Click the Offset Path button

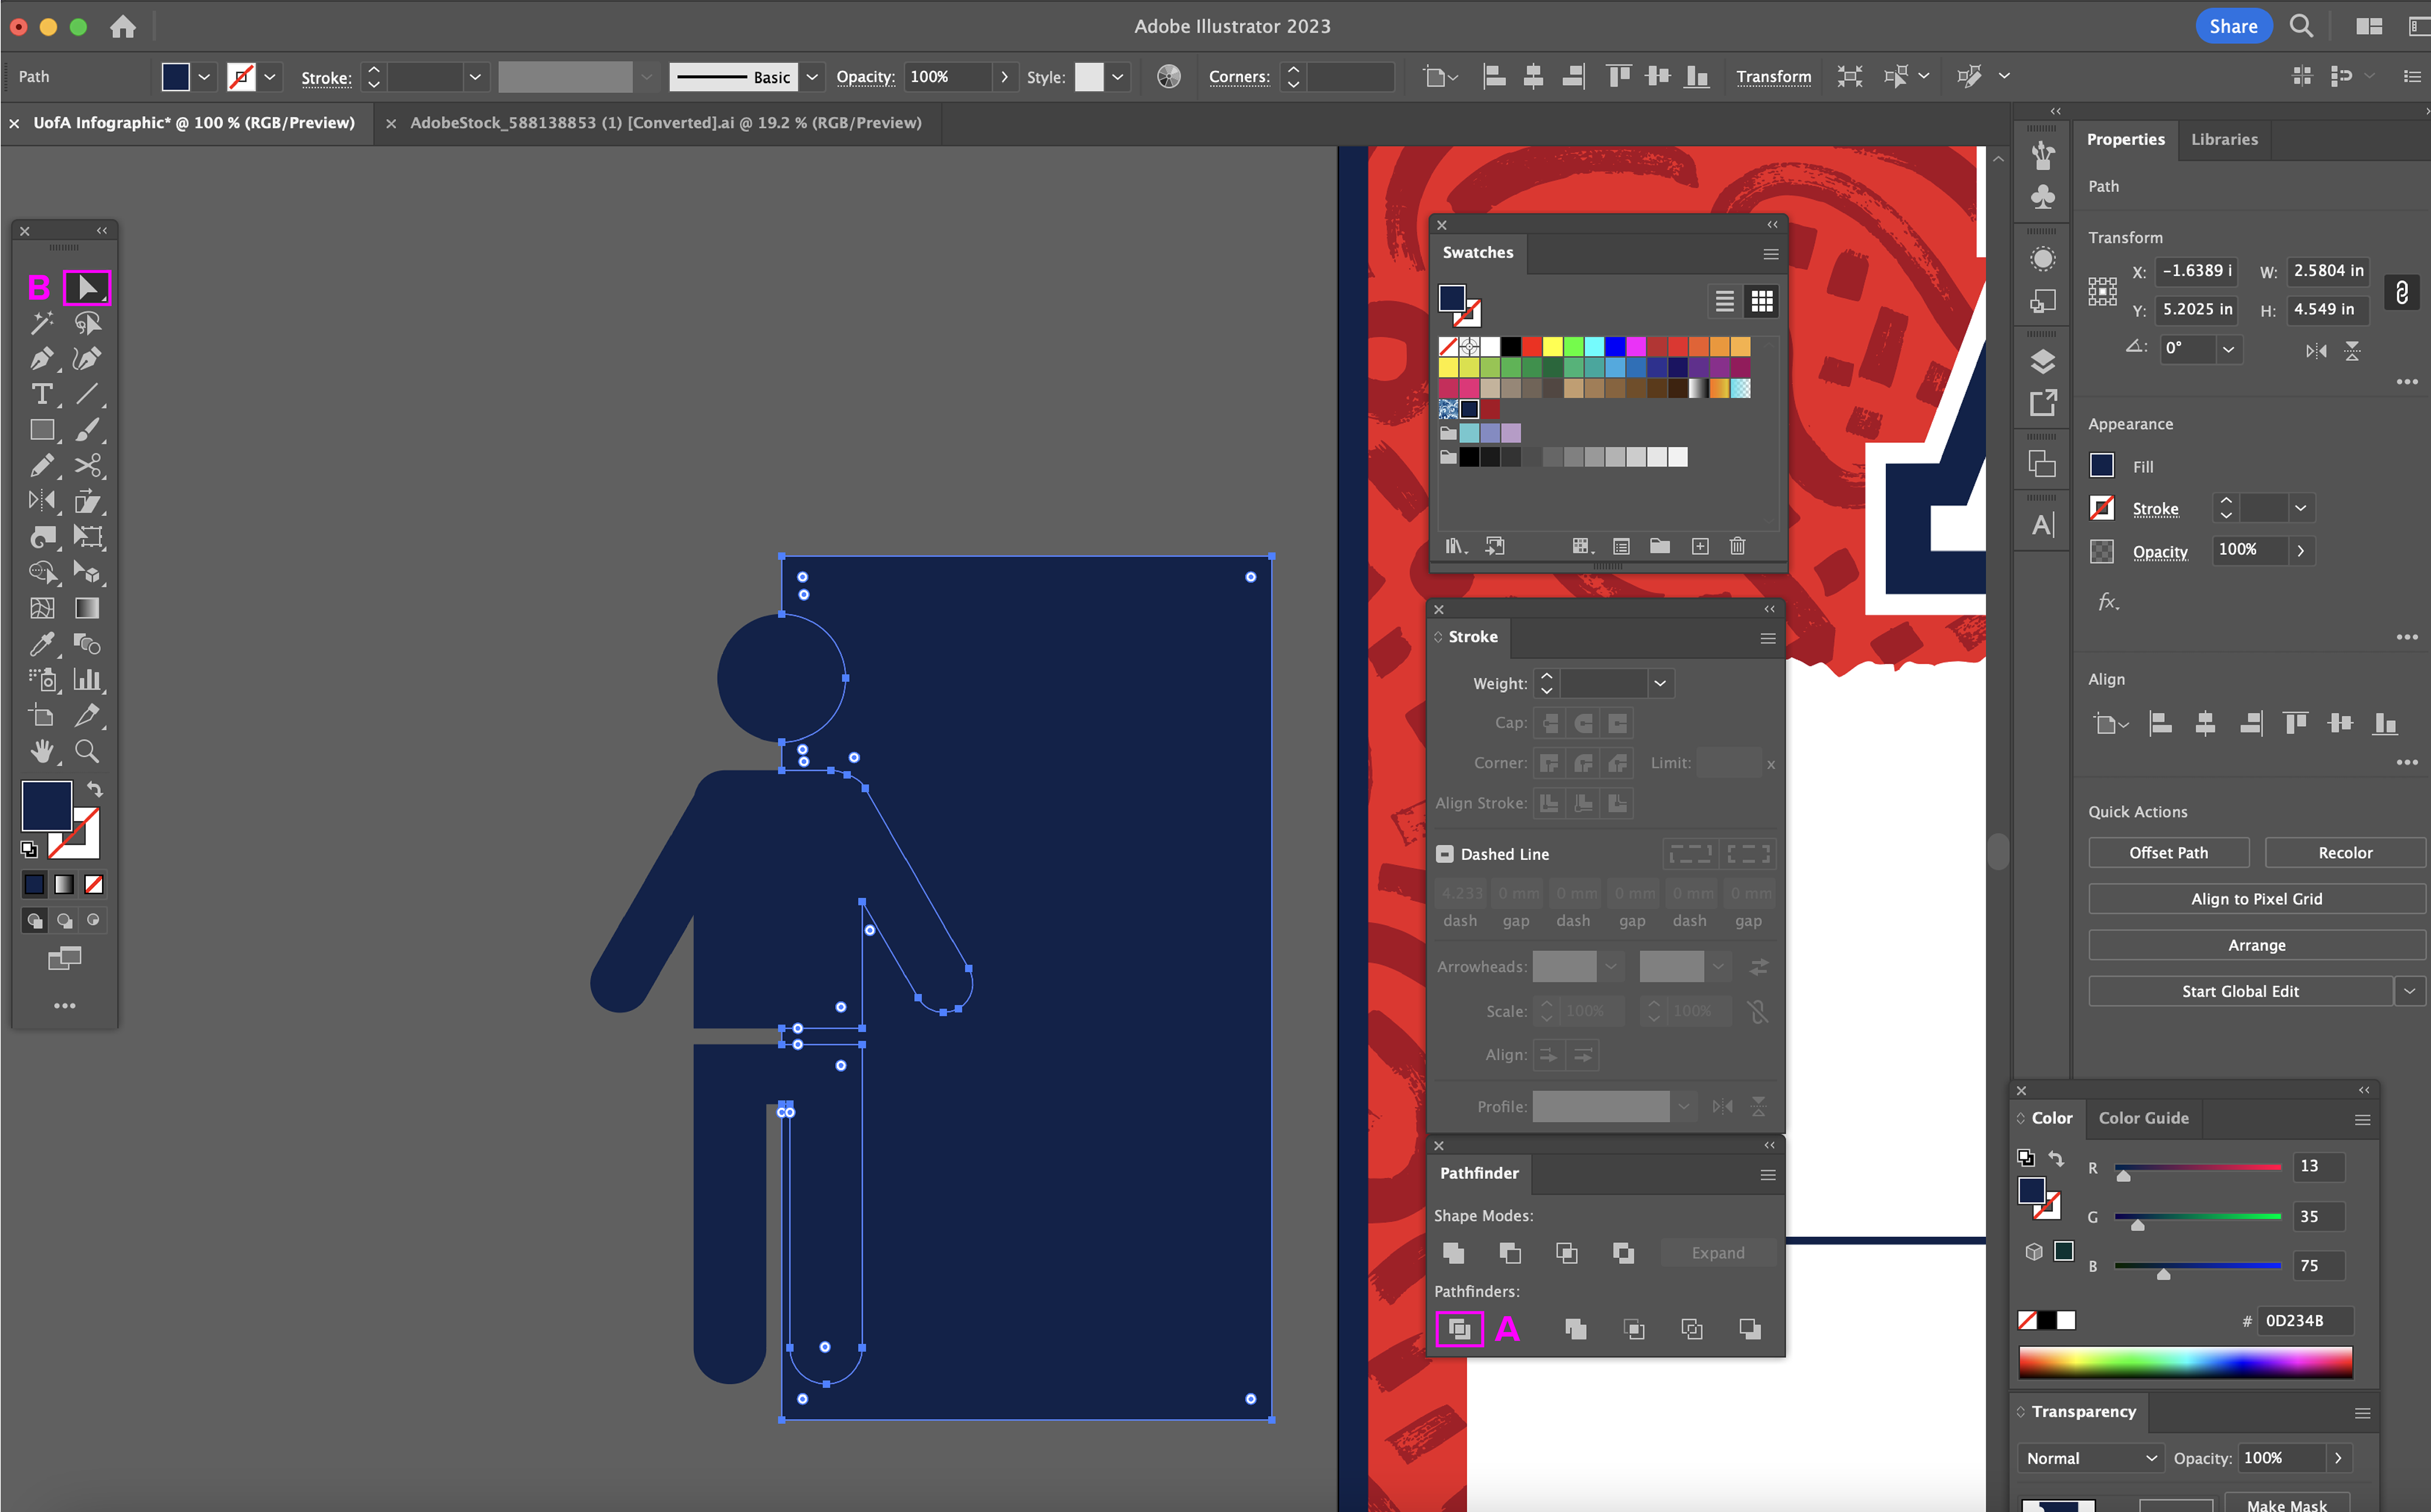click(2168, 853)
